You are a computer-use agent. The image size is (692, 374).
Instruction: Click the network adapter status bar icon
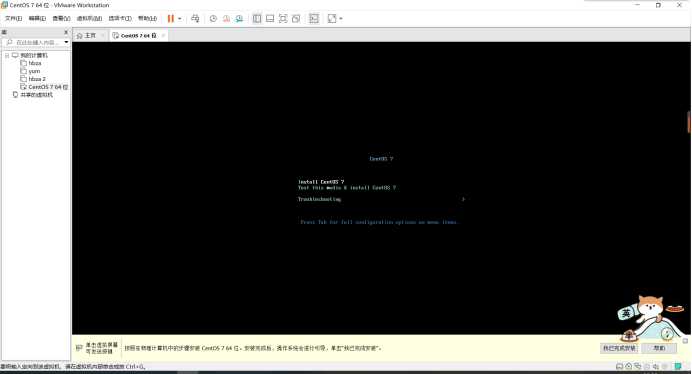pos(638,366)
